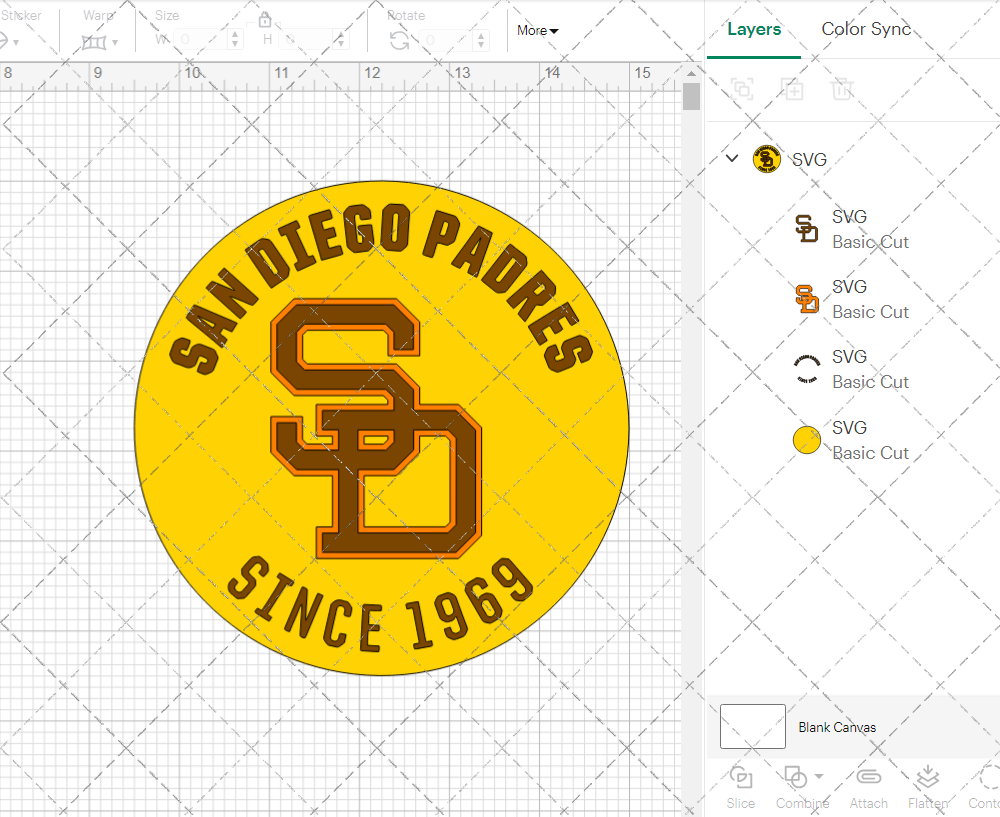This screenshot has width=1000, height=817.
Task: Toggle the size lock aspect ratio icon
Action: point(265,19)
